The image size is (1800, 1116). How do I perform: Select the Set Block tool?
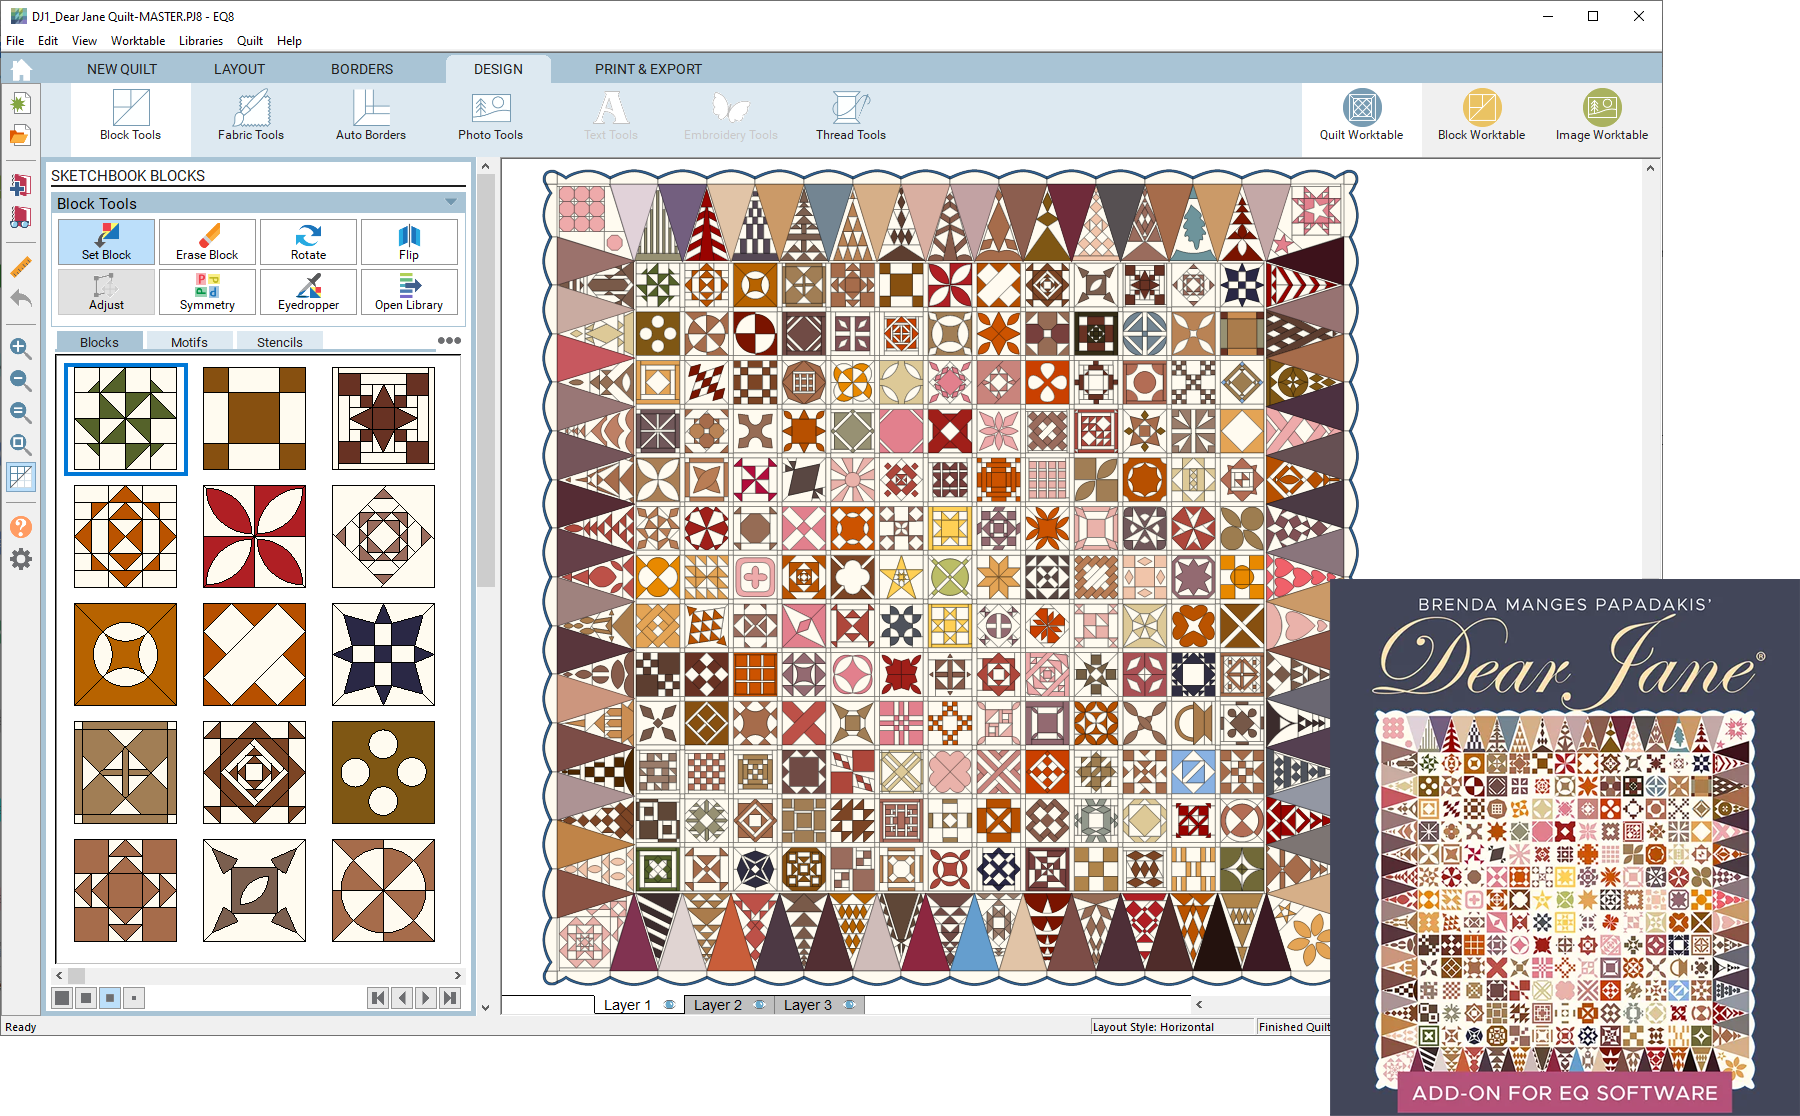[x=106, y=242]
